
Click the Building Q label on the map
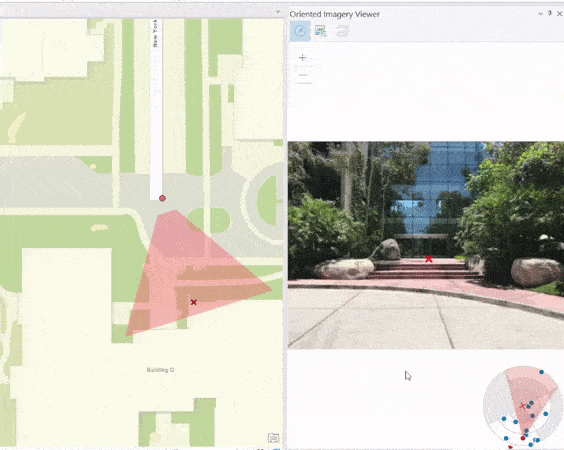(x=160, y=370)
